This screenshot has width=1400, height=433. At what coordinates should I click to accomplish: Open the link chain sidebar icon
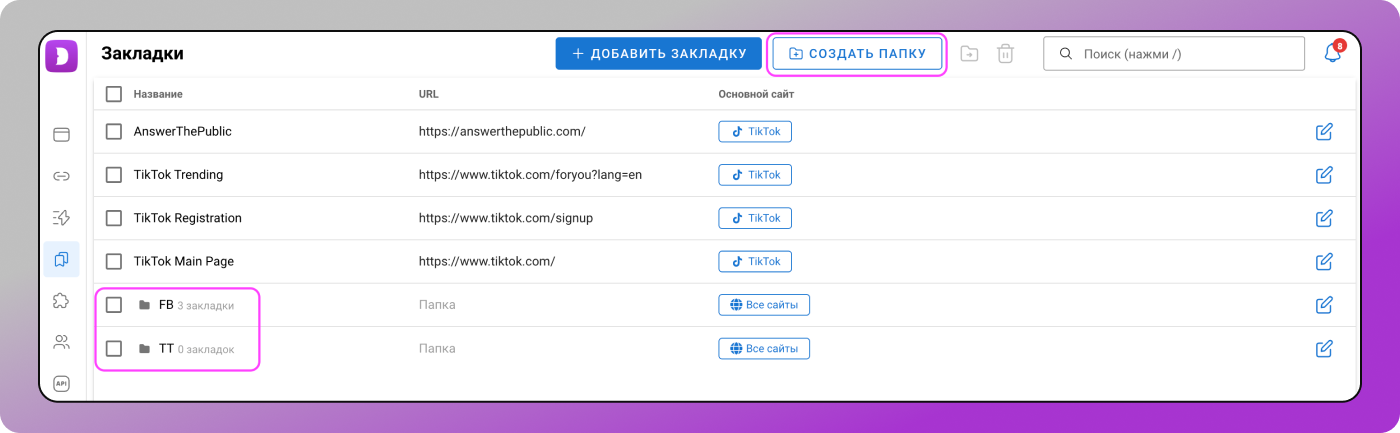click(x=61, y=176)
